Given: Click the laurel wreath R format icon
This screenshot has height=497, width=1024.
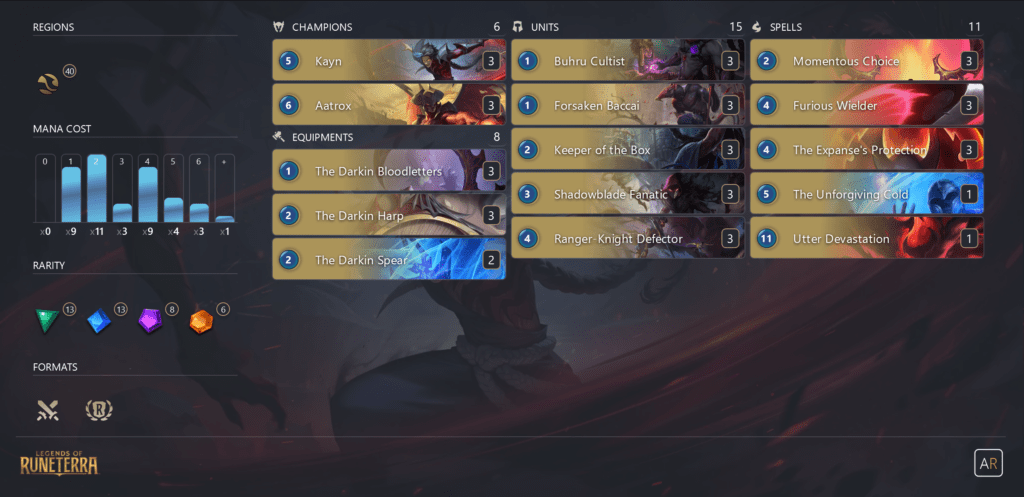Looking at the screenshot, I should click(99, 410).
